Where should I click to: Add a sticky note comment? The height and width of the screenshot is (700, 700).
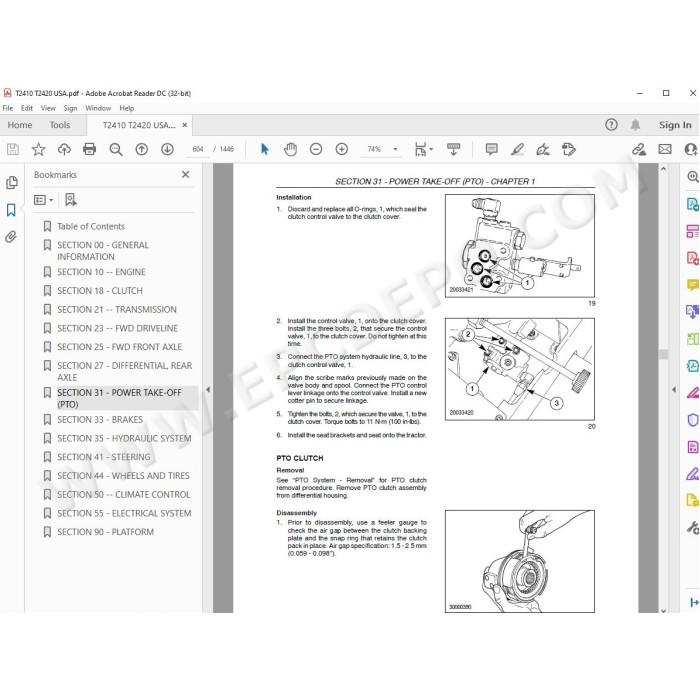492,149
